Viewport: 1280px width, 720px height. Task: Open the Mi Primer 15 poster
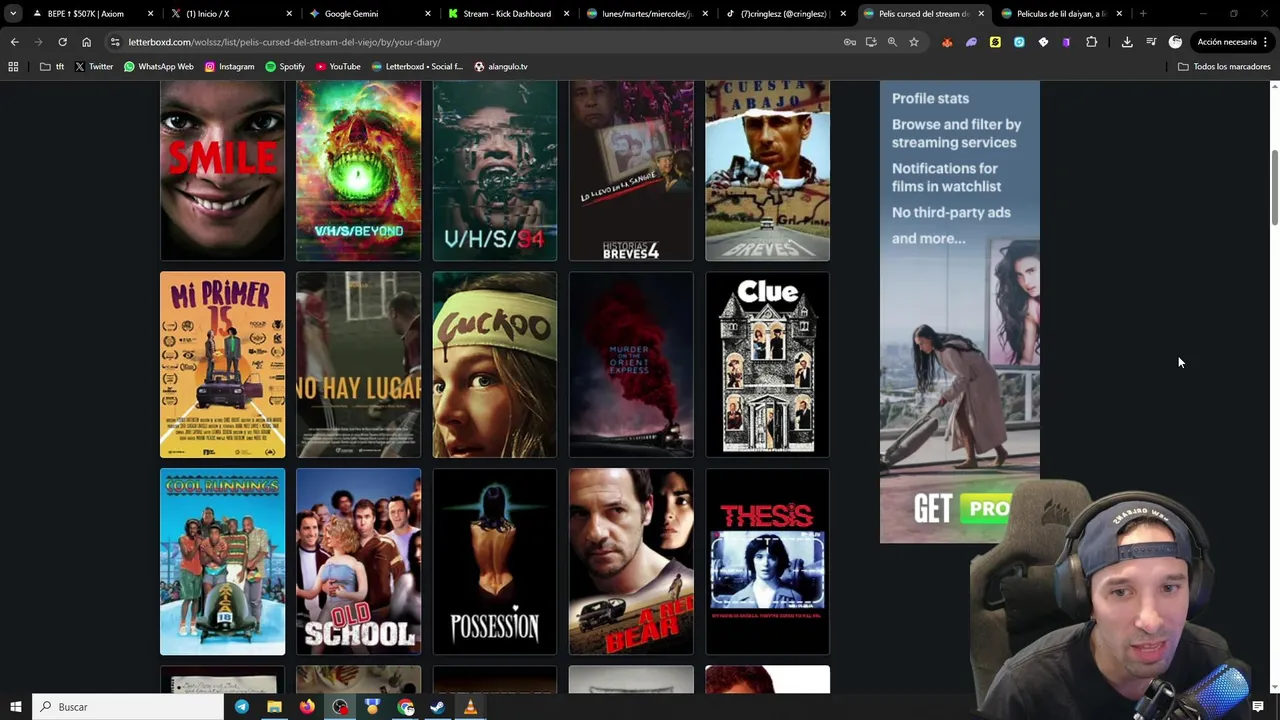(x=222, y=364)
